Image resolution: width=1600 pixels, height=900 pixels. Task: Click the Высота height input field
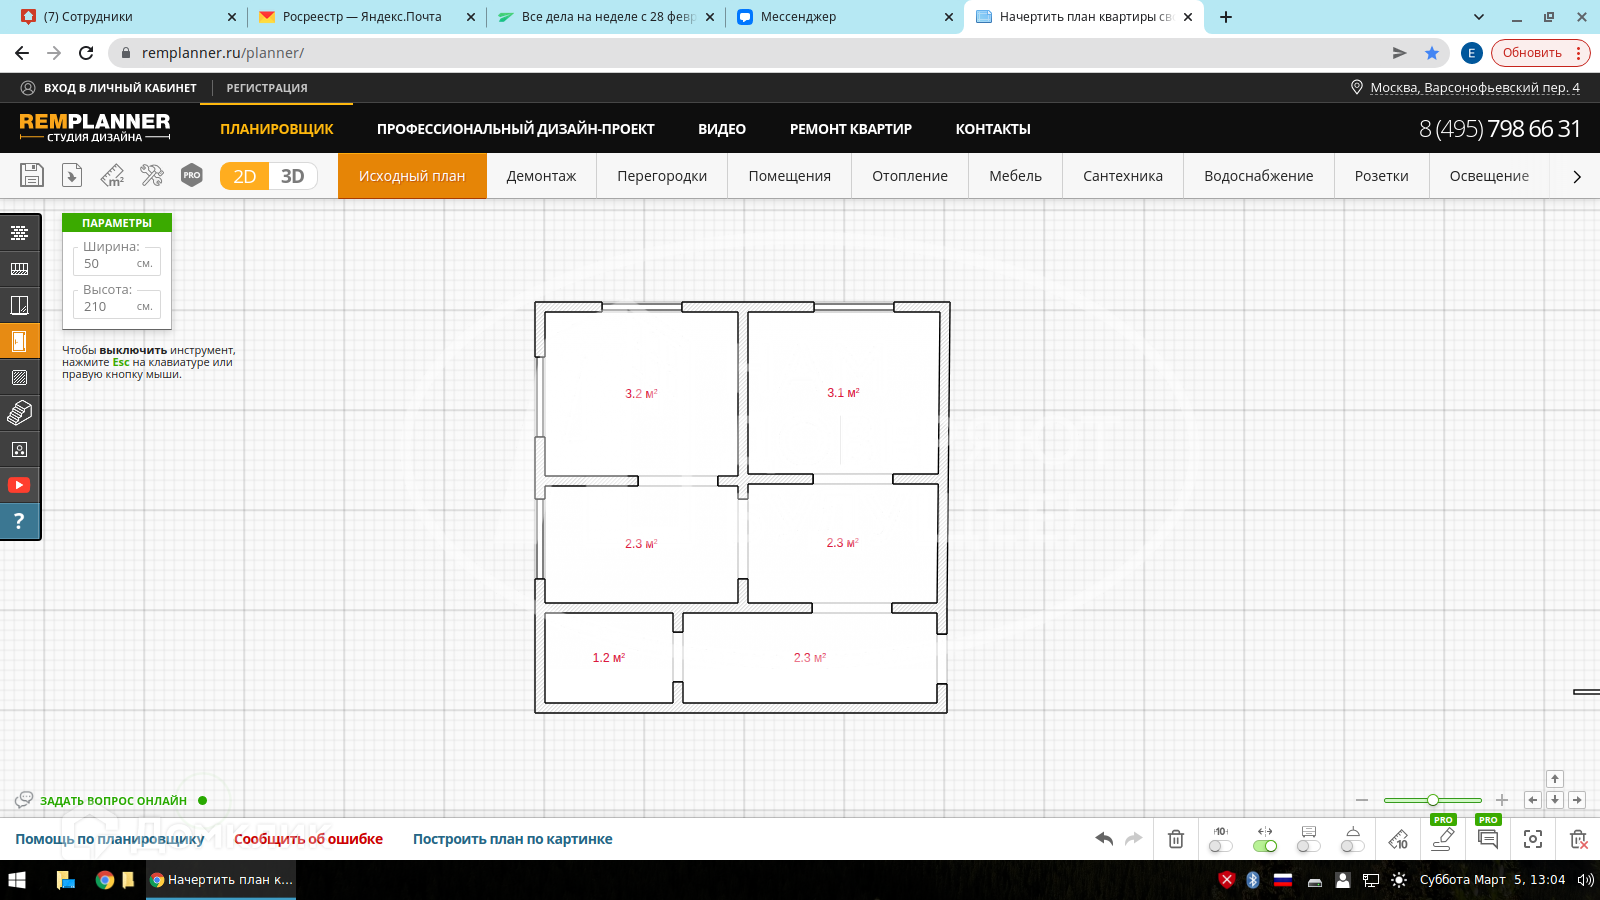click(x=117, y=307)
